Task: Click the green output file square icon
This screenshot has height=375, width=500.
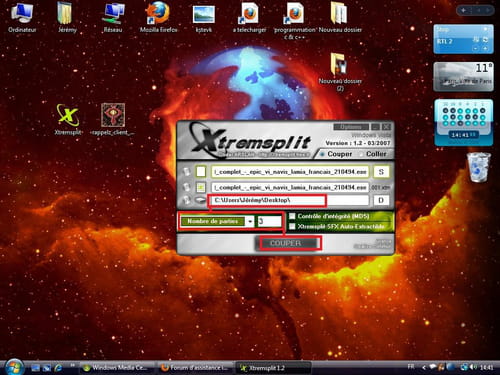Action: pos(201,187)
